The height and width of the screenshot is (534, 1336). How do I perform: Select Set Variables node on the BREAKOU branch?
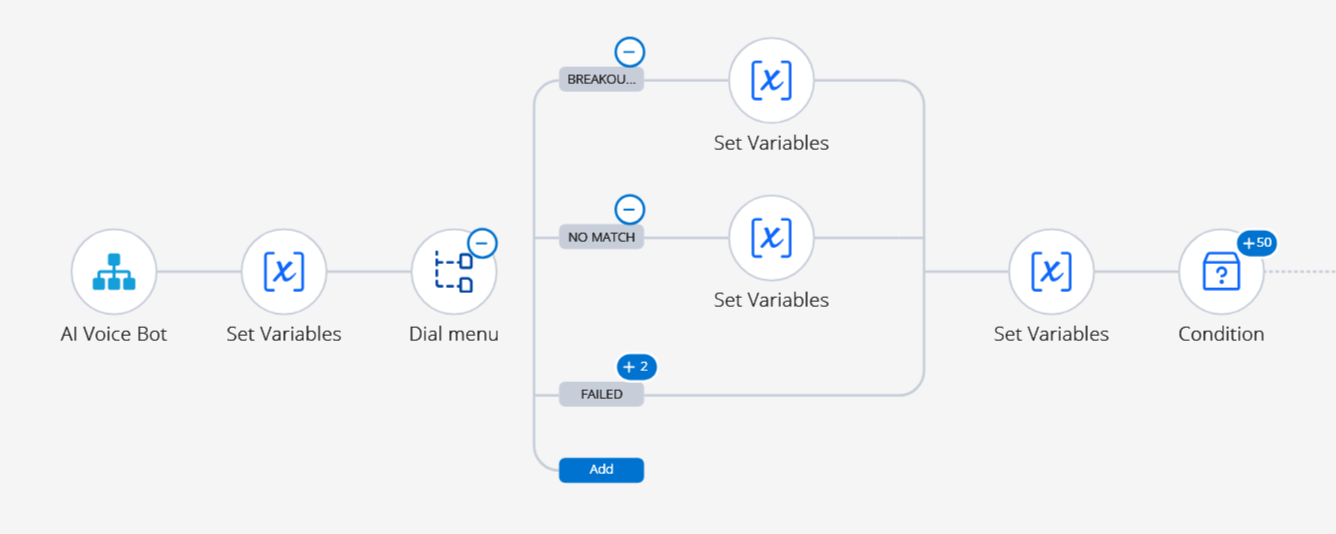click(771, 81)
